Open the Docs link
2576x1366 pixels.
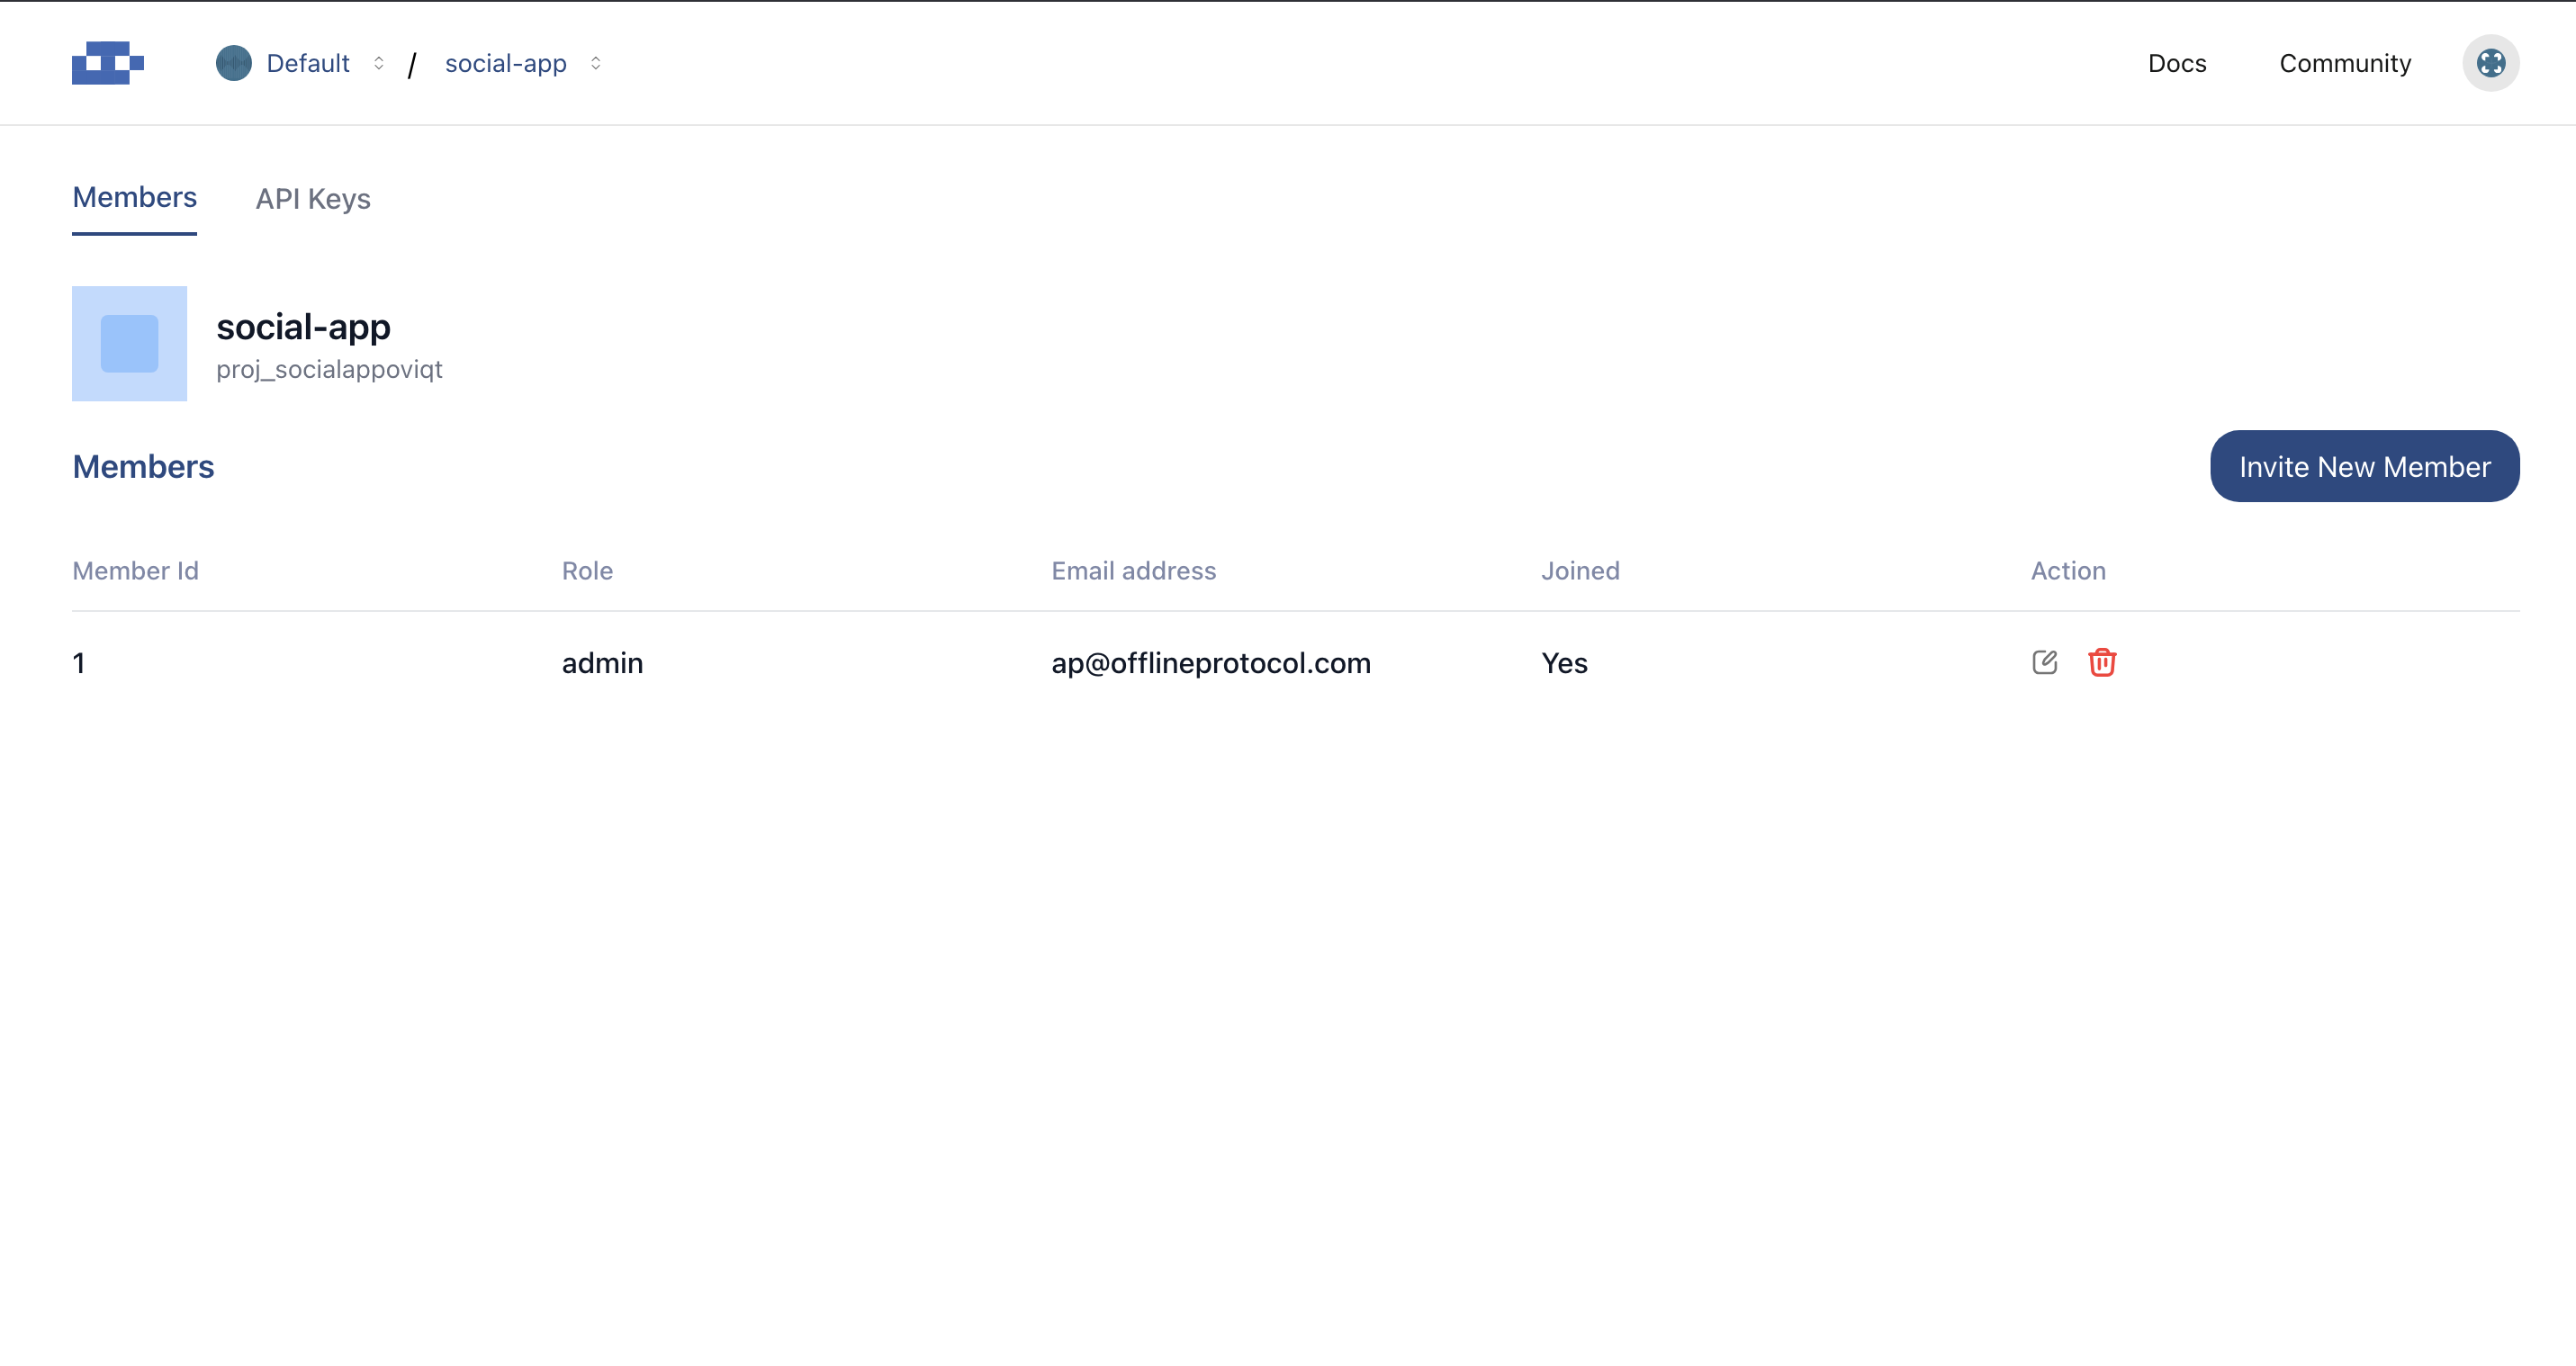[x=2176, y=63]
